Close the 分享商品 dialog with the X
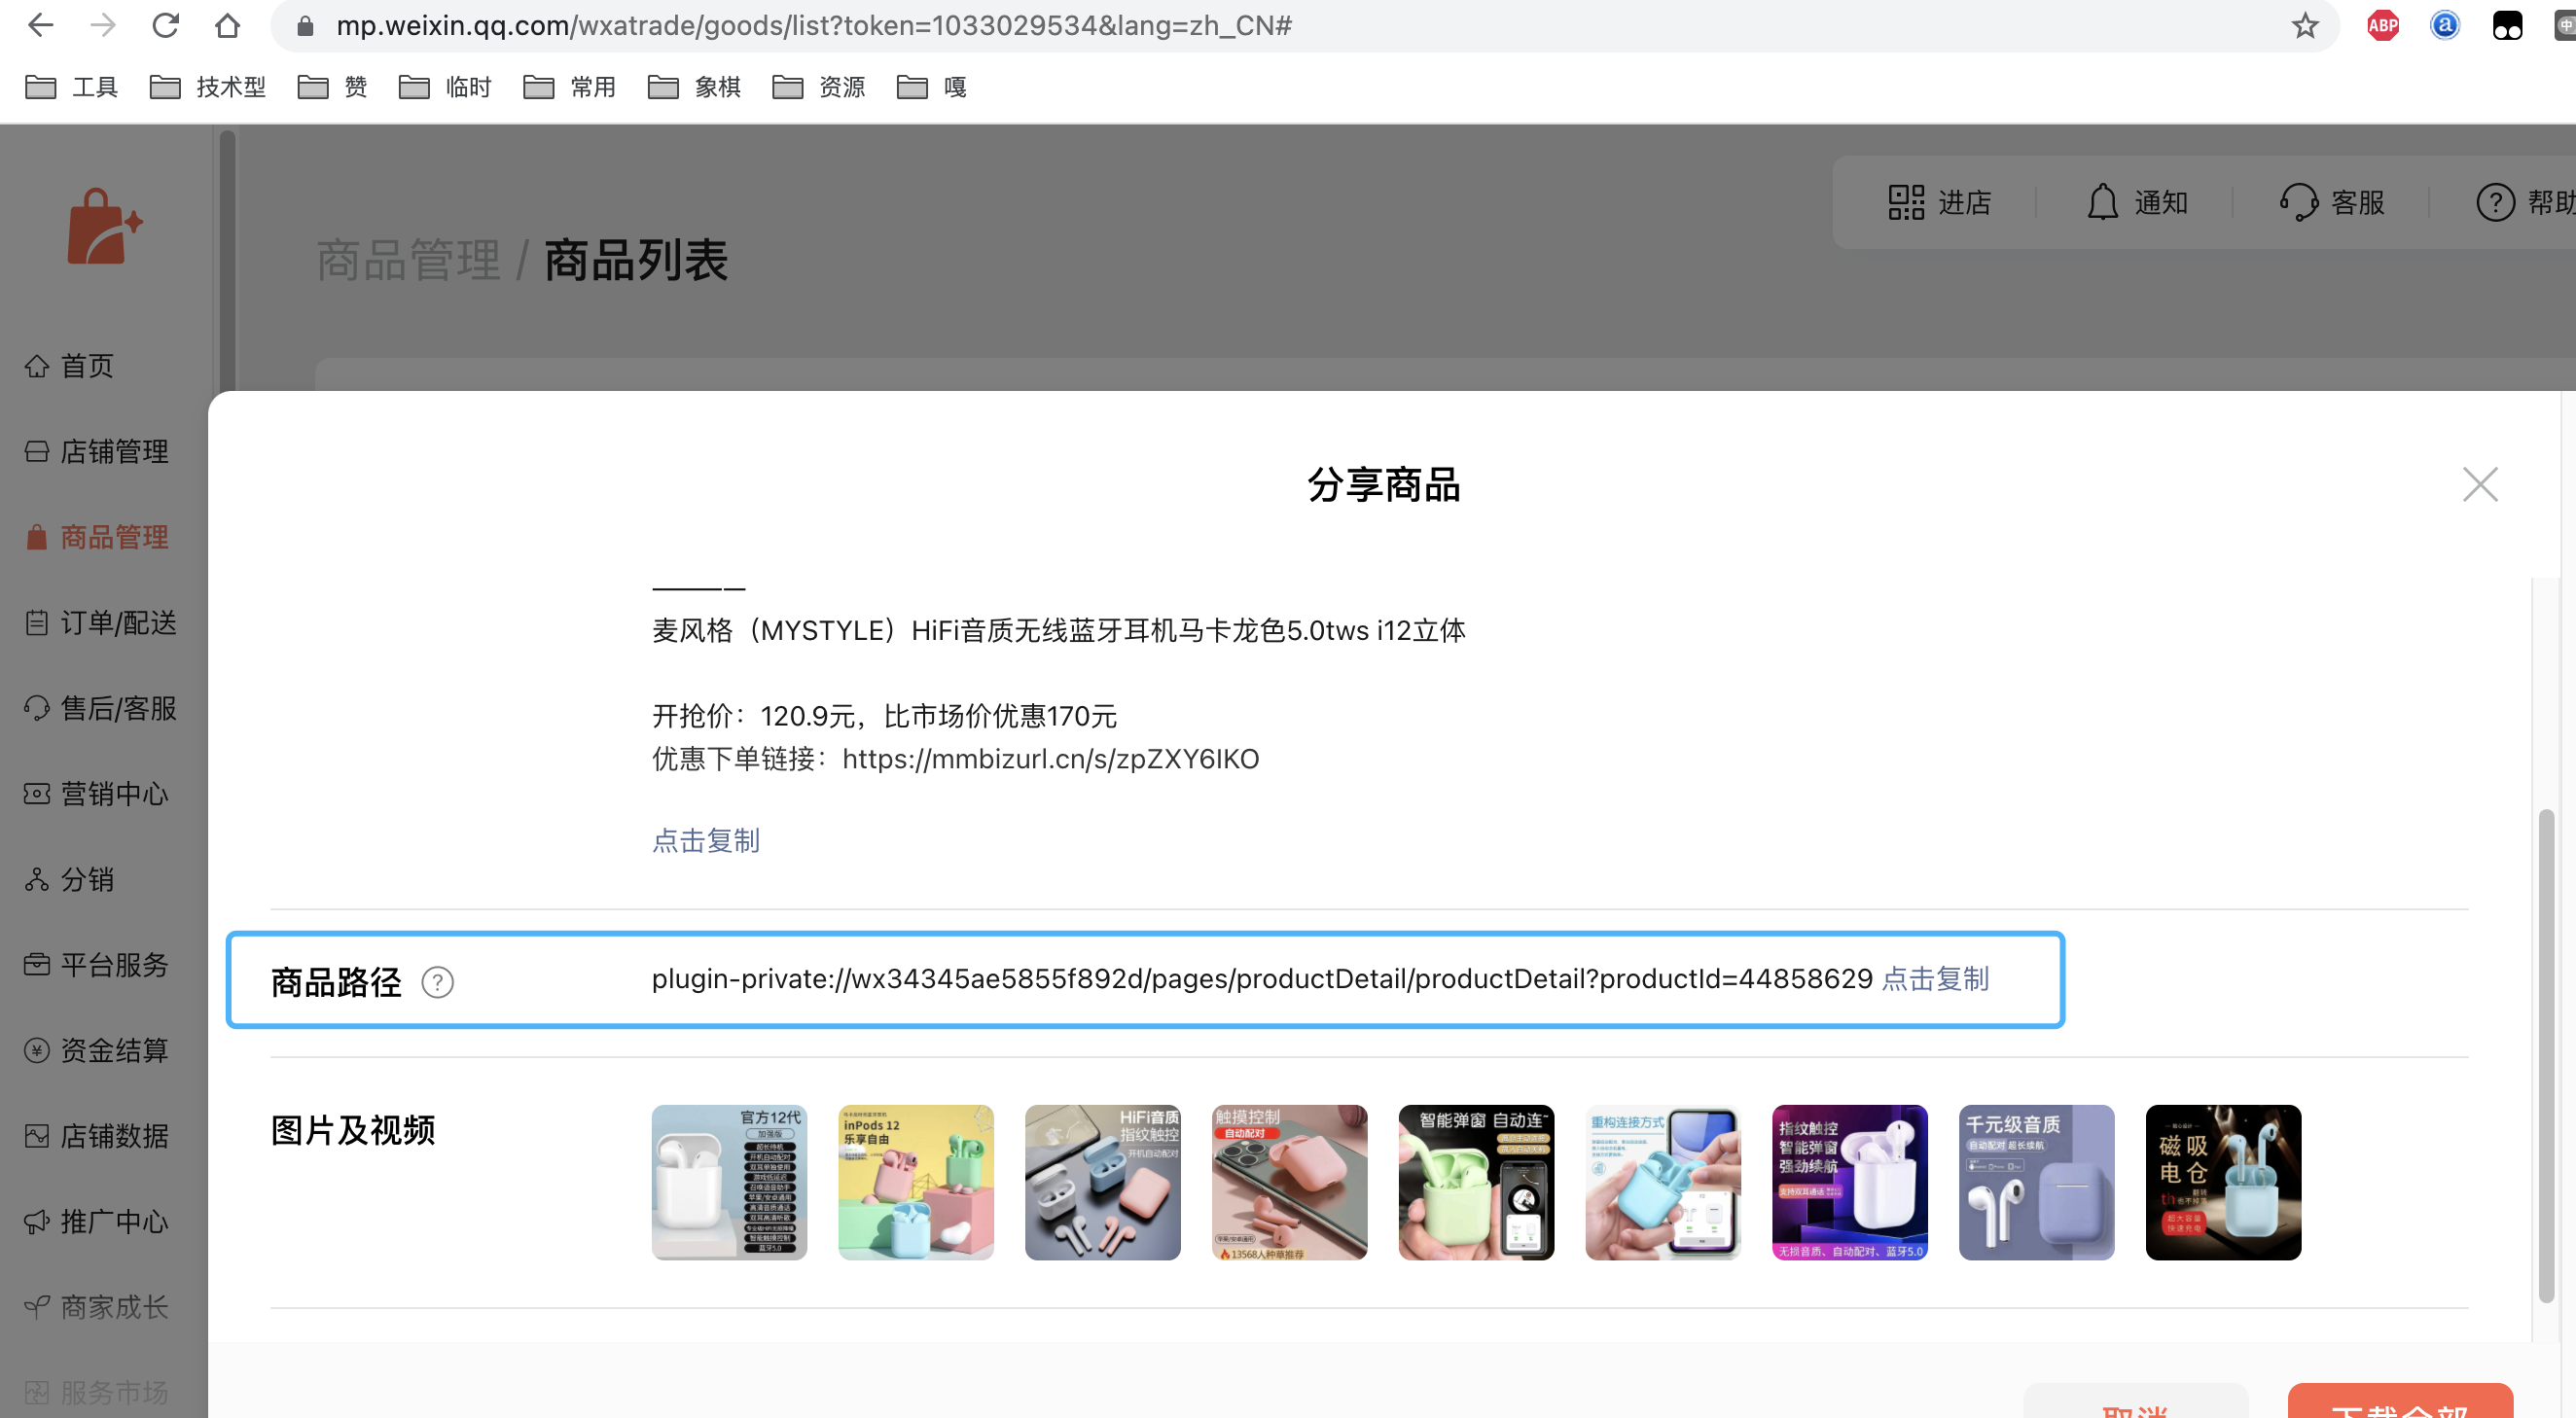 [2479, 485]
